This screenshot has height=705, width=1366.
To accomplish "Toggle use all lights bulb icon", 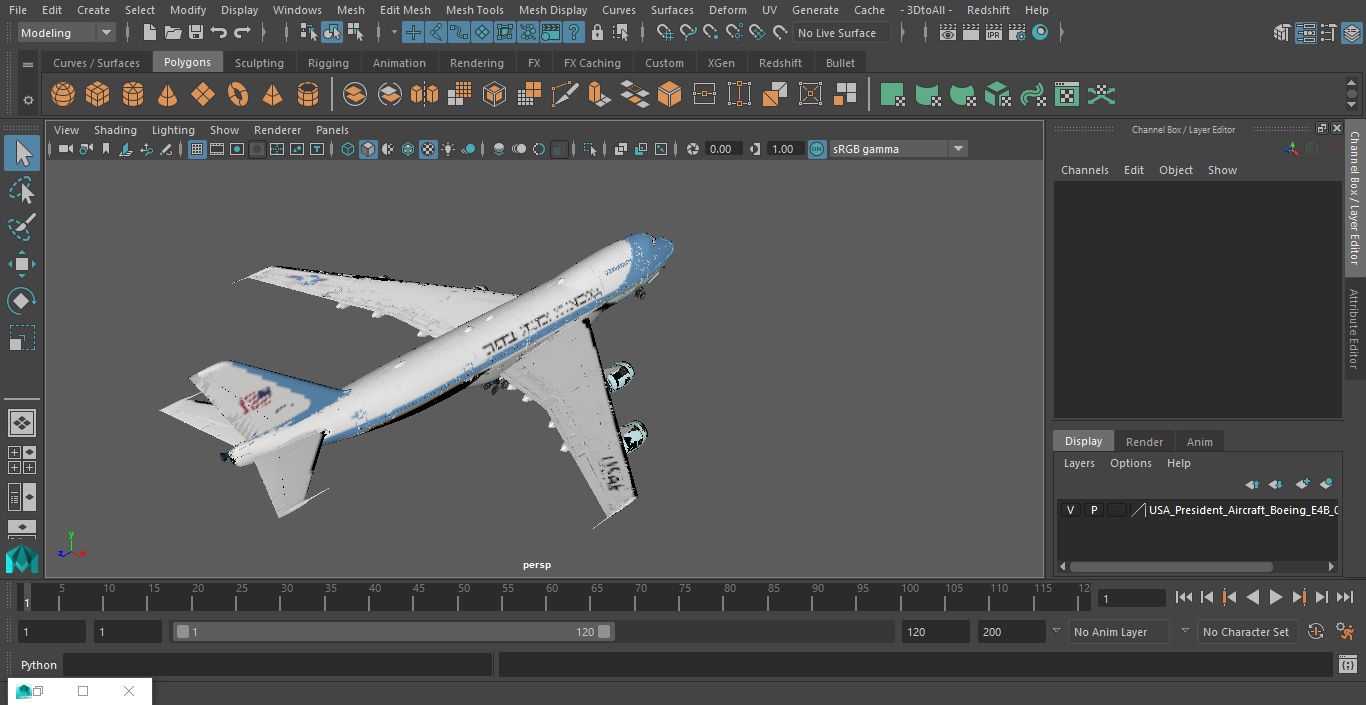I will (448, 149).
